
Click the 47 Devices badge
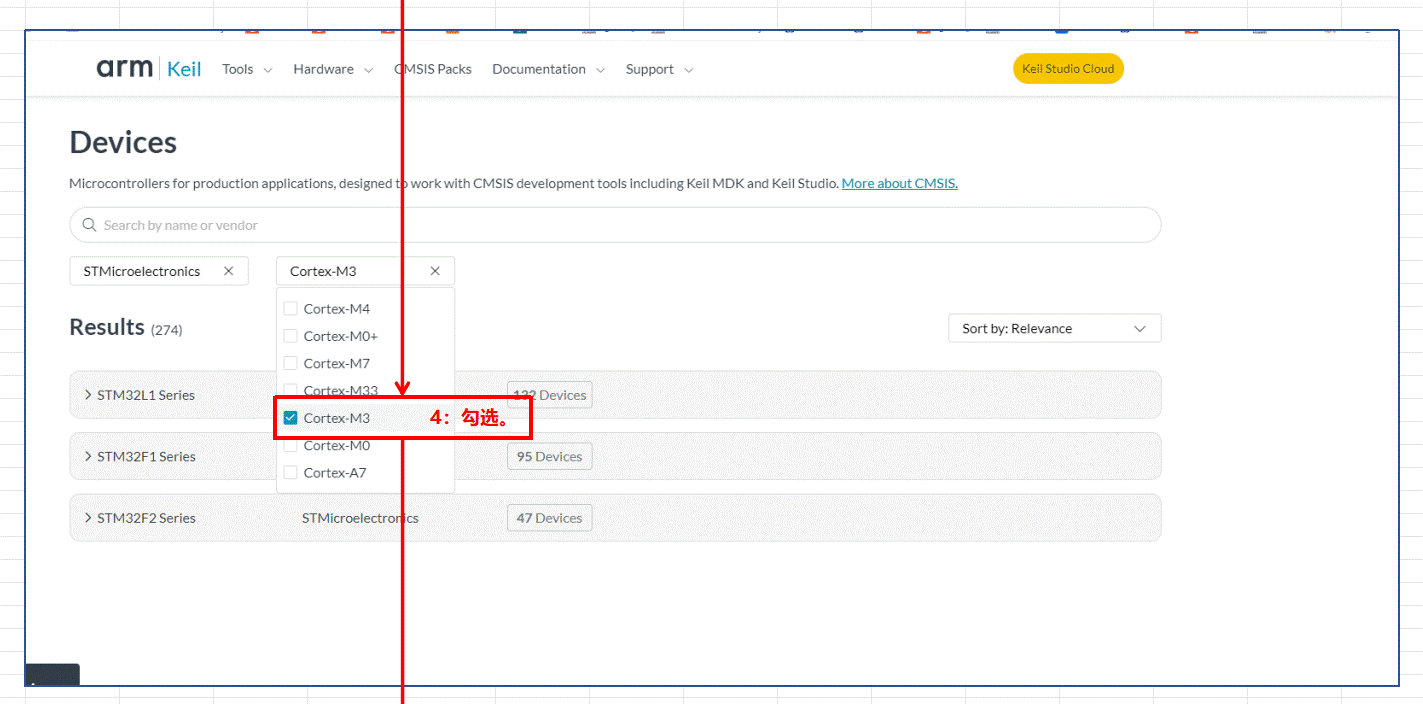click(x=550, y=518)
